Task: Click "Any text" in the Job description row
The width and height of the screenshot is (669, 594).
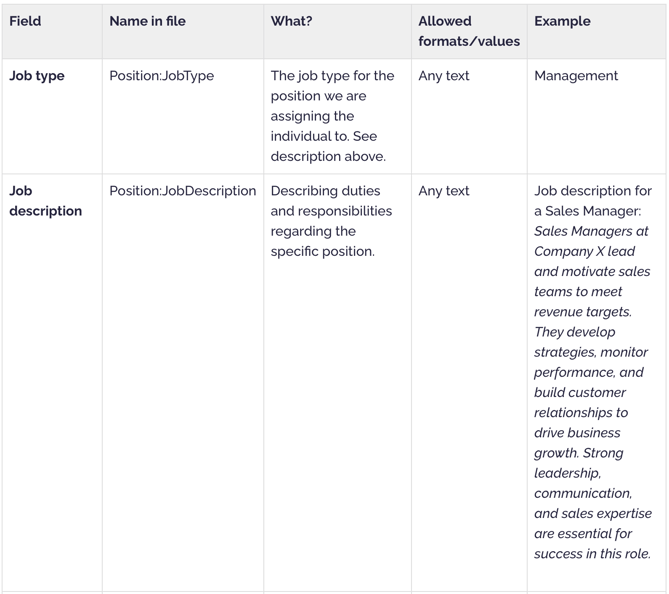Action: pos(443,191)
